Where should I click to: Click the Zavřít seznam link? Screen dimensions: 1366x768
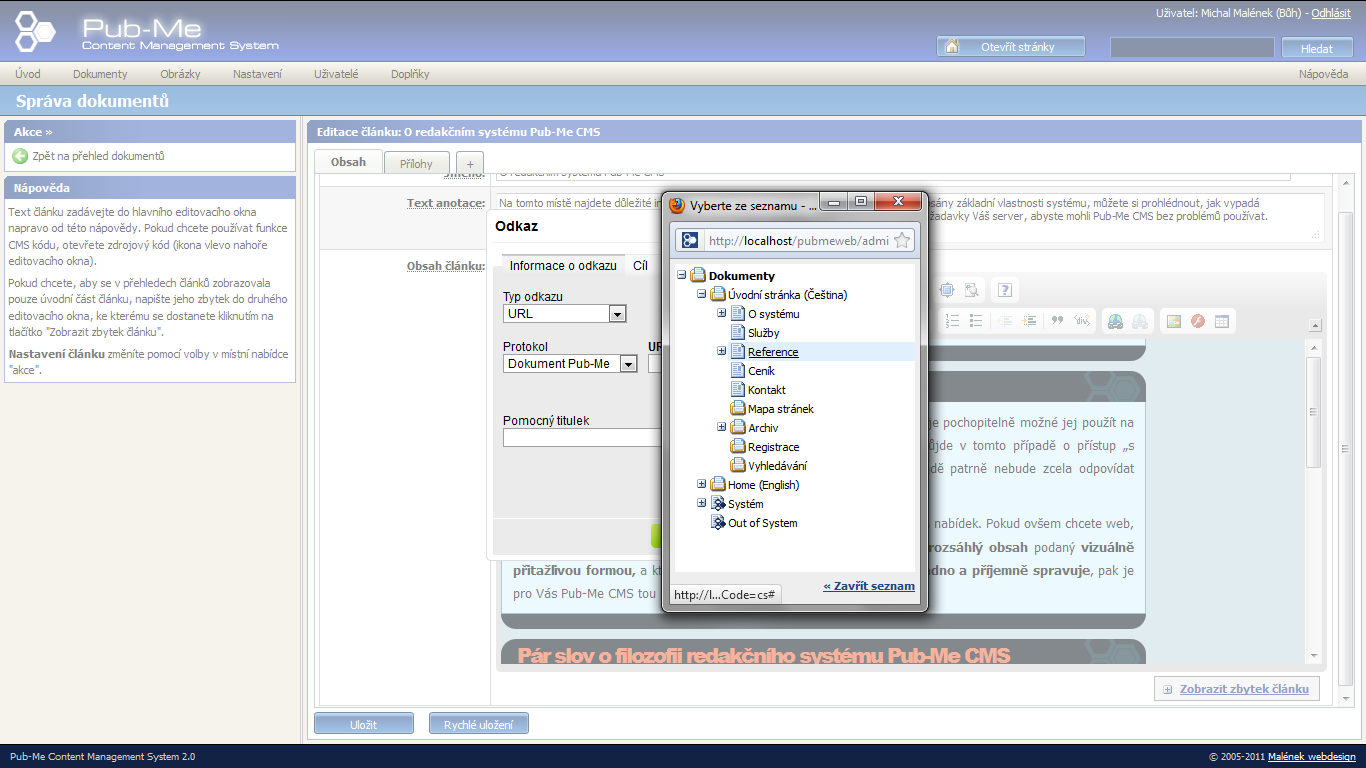coord(869,586)
